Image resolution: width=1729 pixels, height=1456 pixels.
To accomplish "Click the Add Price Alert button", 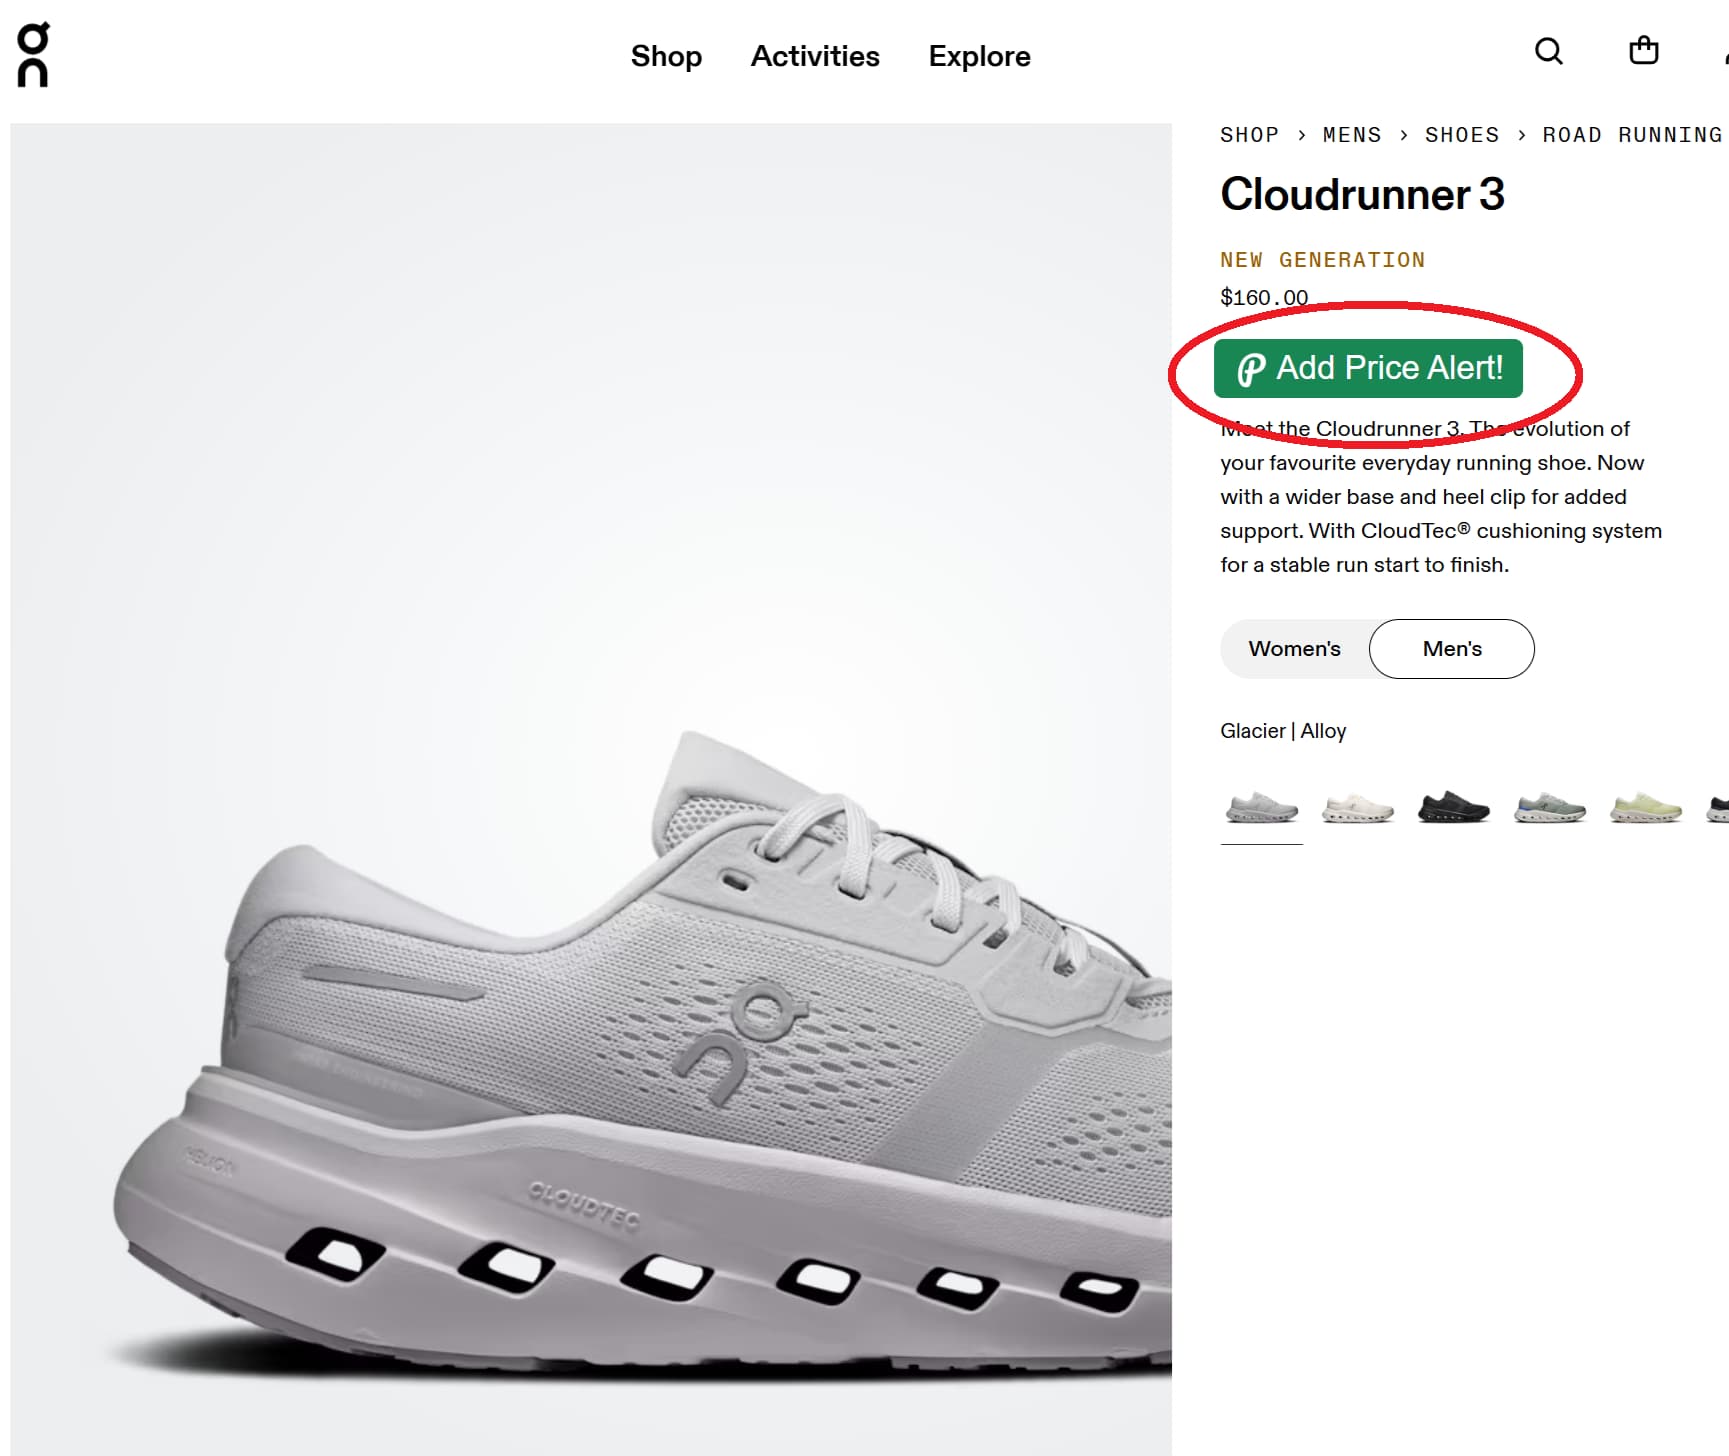I will point(1367,368).
